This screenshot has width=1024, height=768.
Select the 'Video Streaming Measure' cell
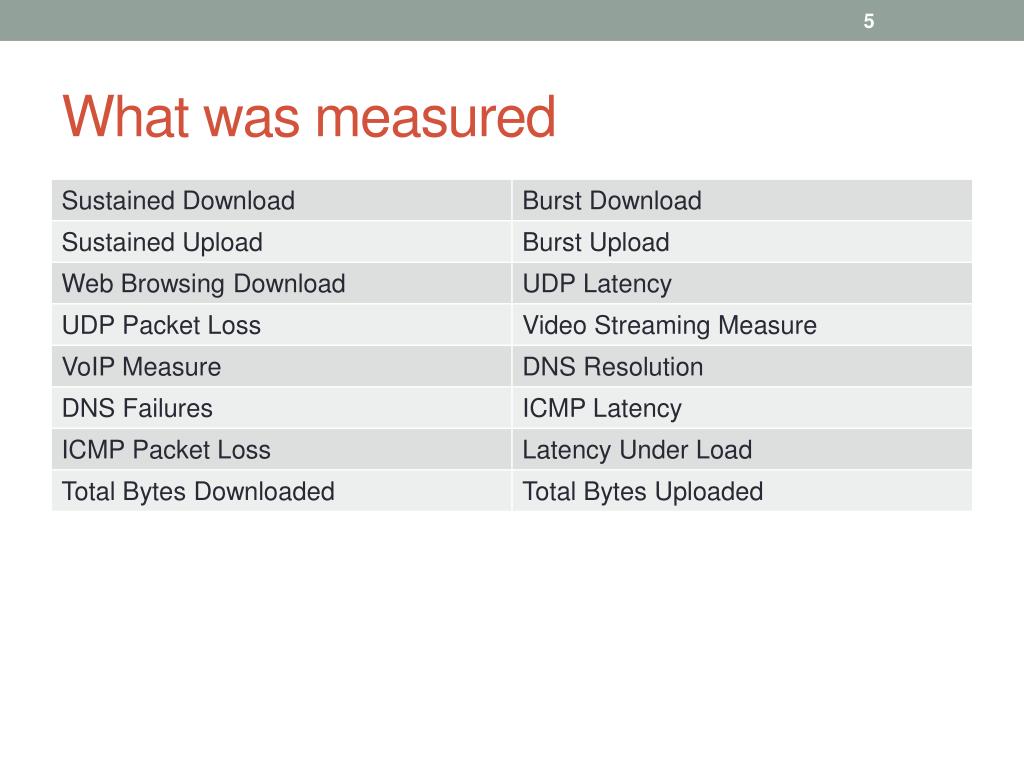(742, 325)
